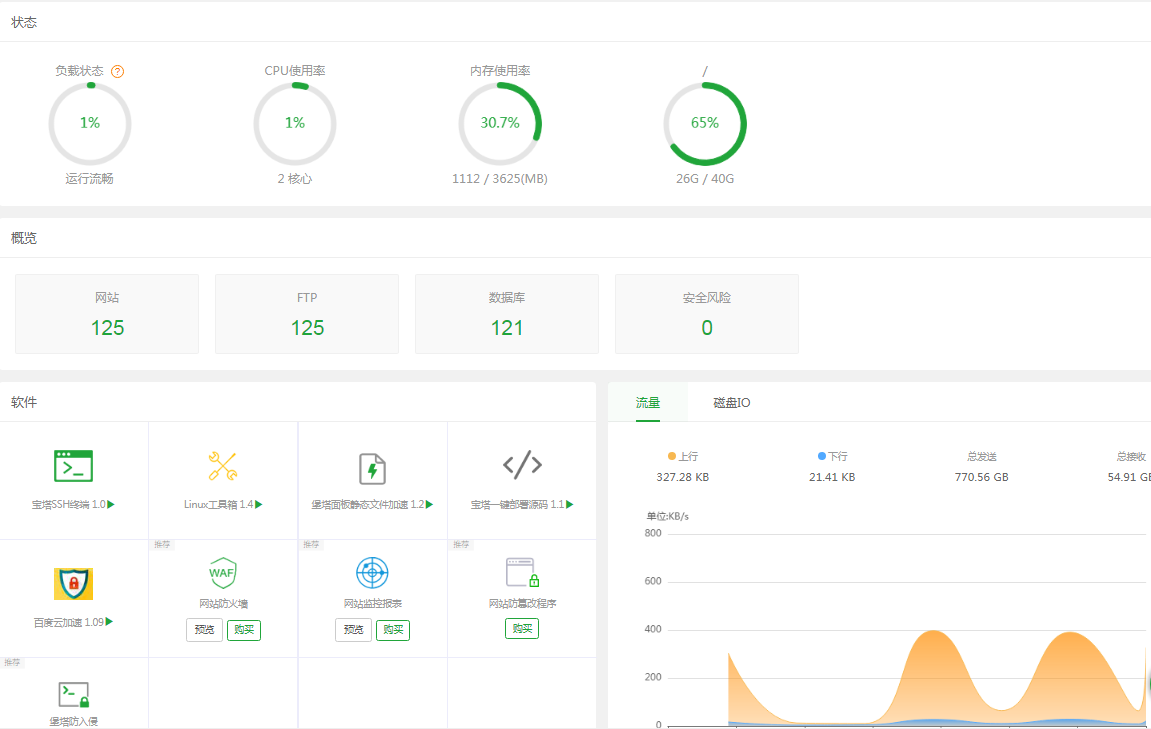Screen dimensions: 1151x729
Task: Click the arrow next to 宝塔一键部署源码 1.1
Action: [x=570, y=504]
